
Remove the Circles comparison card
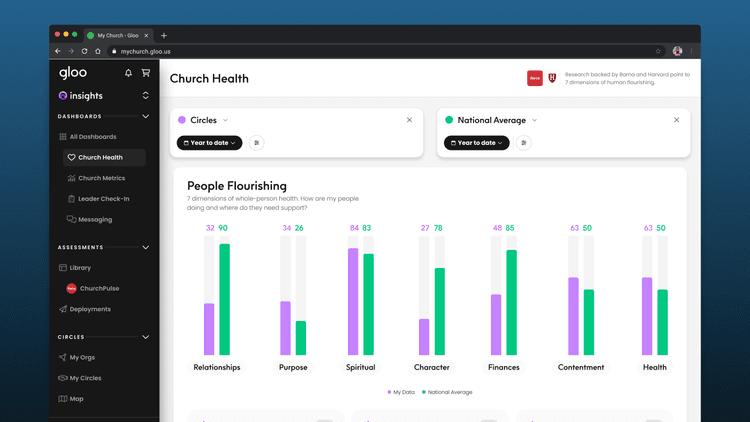tap(409, 120)
